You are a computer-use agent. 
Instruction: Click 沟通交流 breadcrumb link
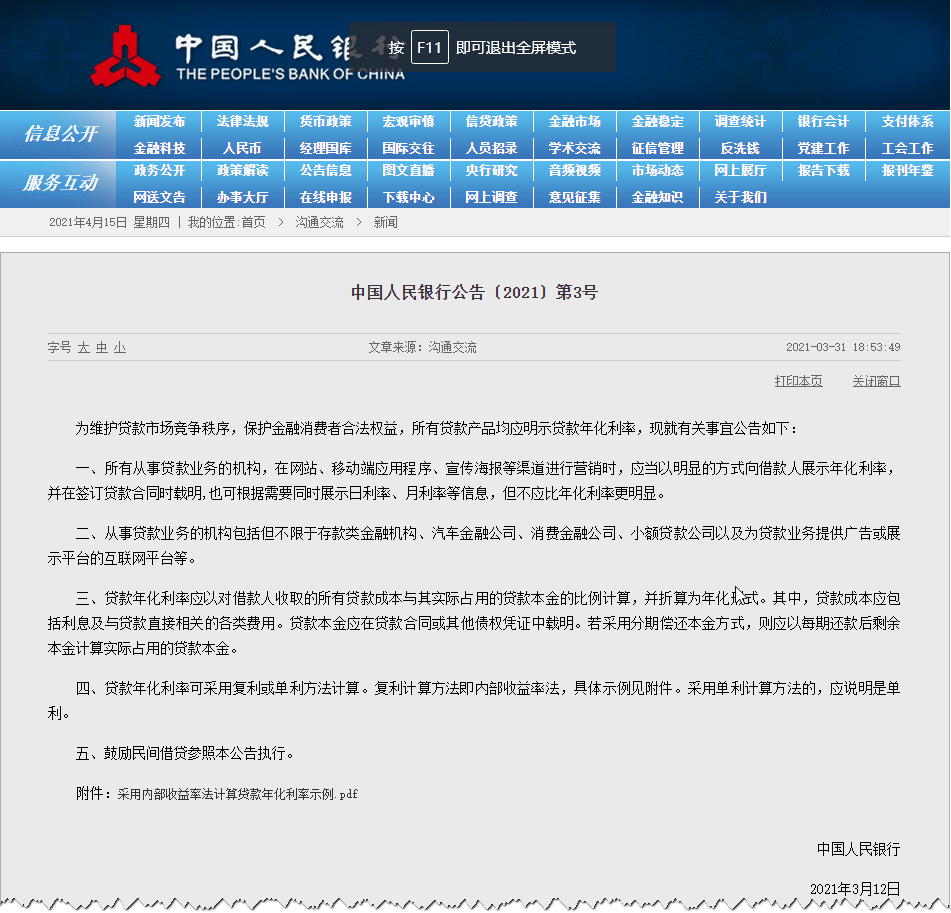pos(320,223)
